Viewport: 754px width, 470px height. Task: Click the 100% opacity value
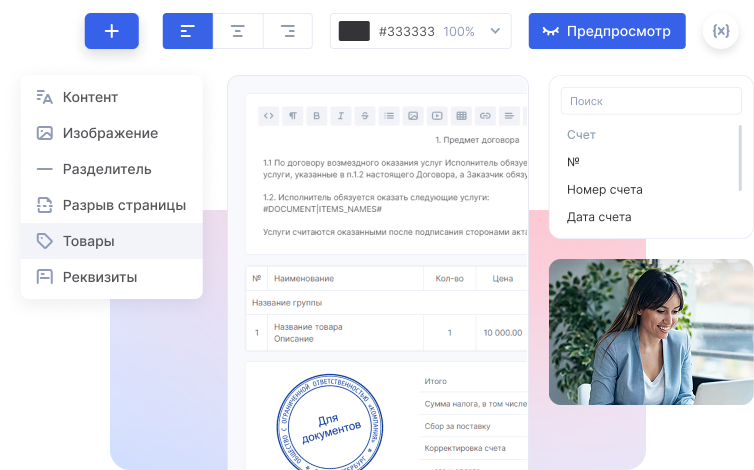[459, 32]
